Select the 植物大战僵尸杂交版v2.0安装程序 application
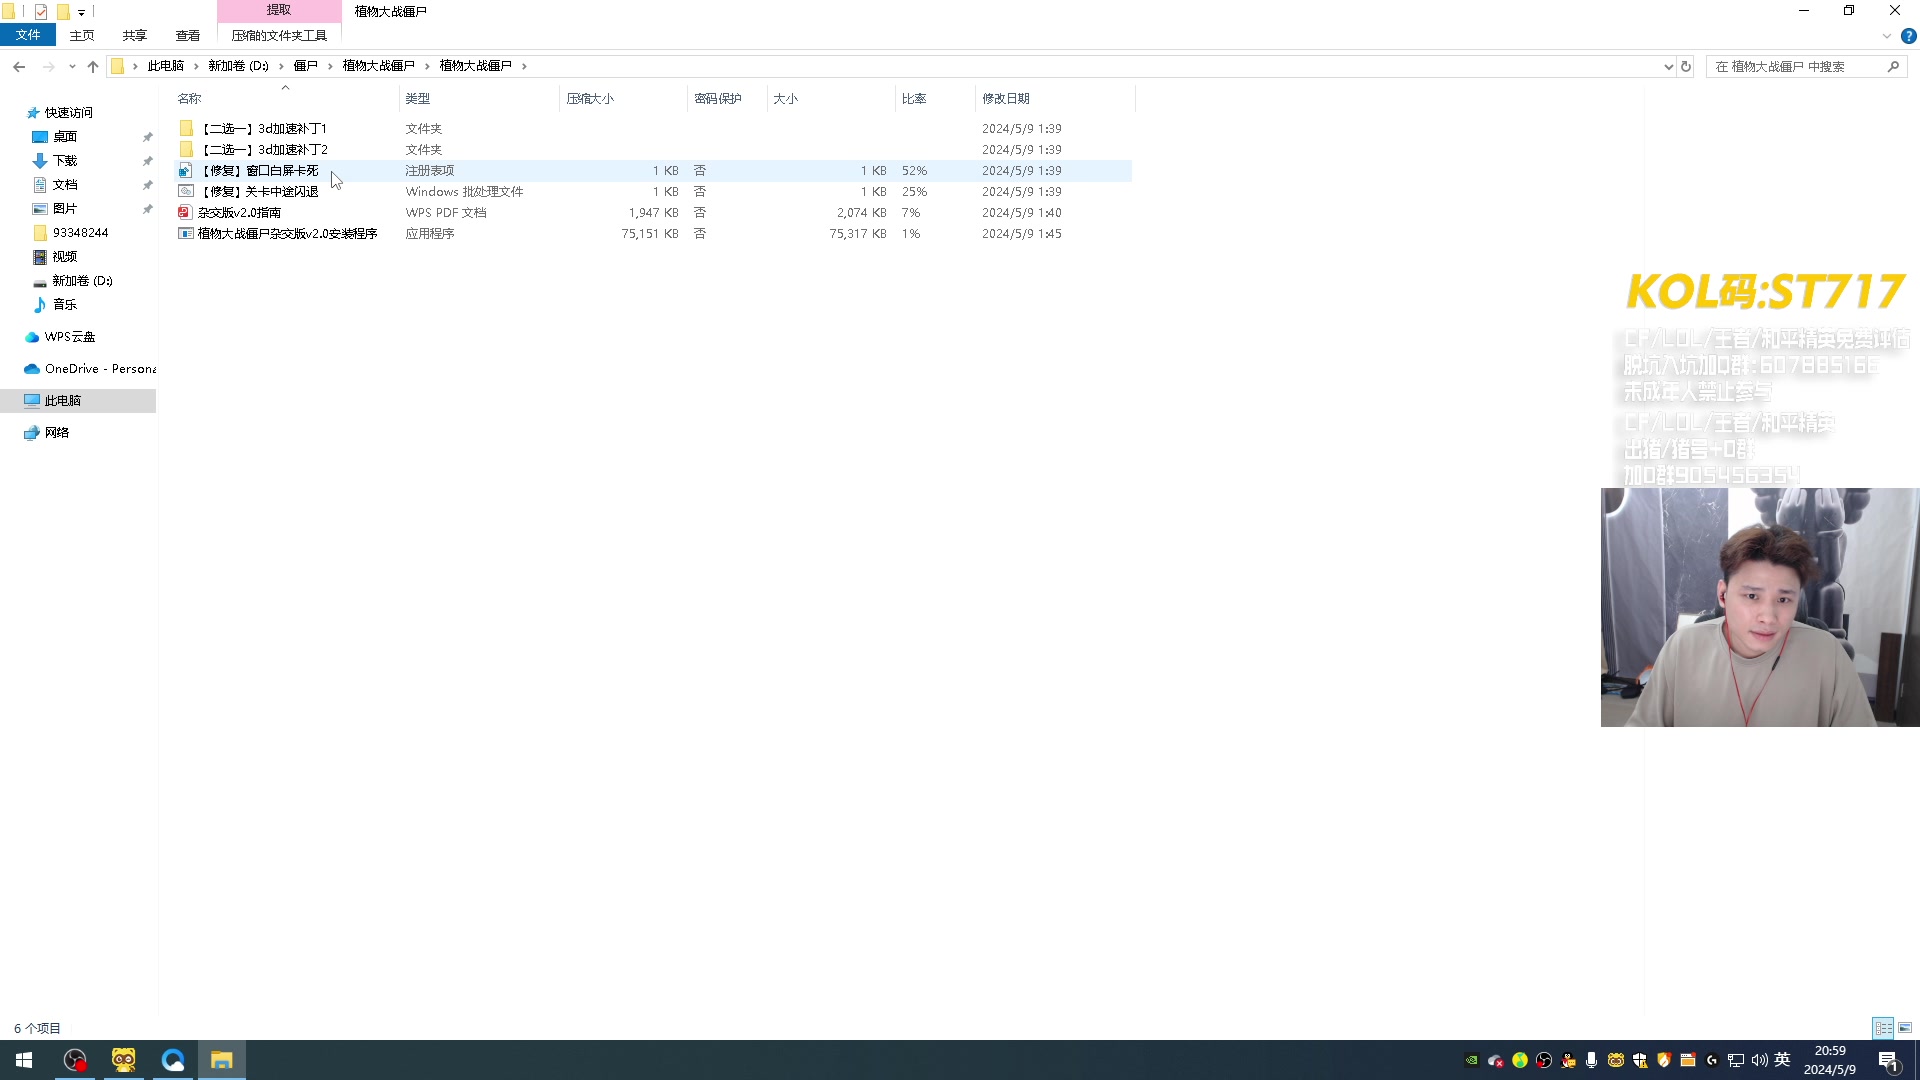Screen dimensions: 1920x1080 (287, 234)
